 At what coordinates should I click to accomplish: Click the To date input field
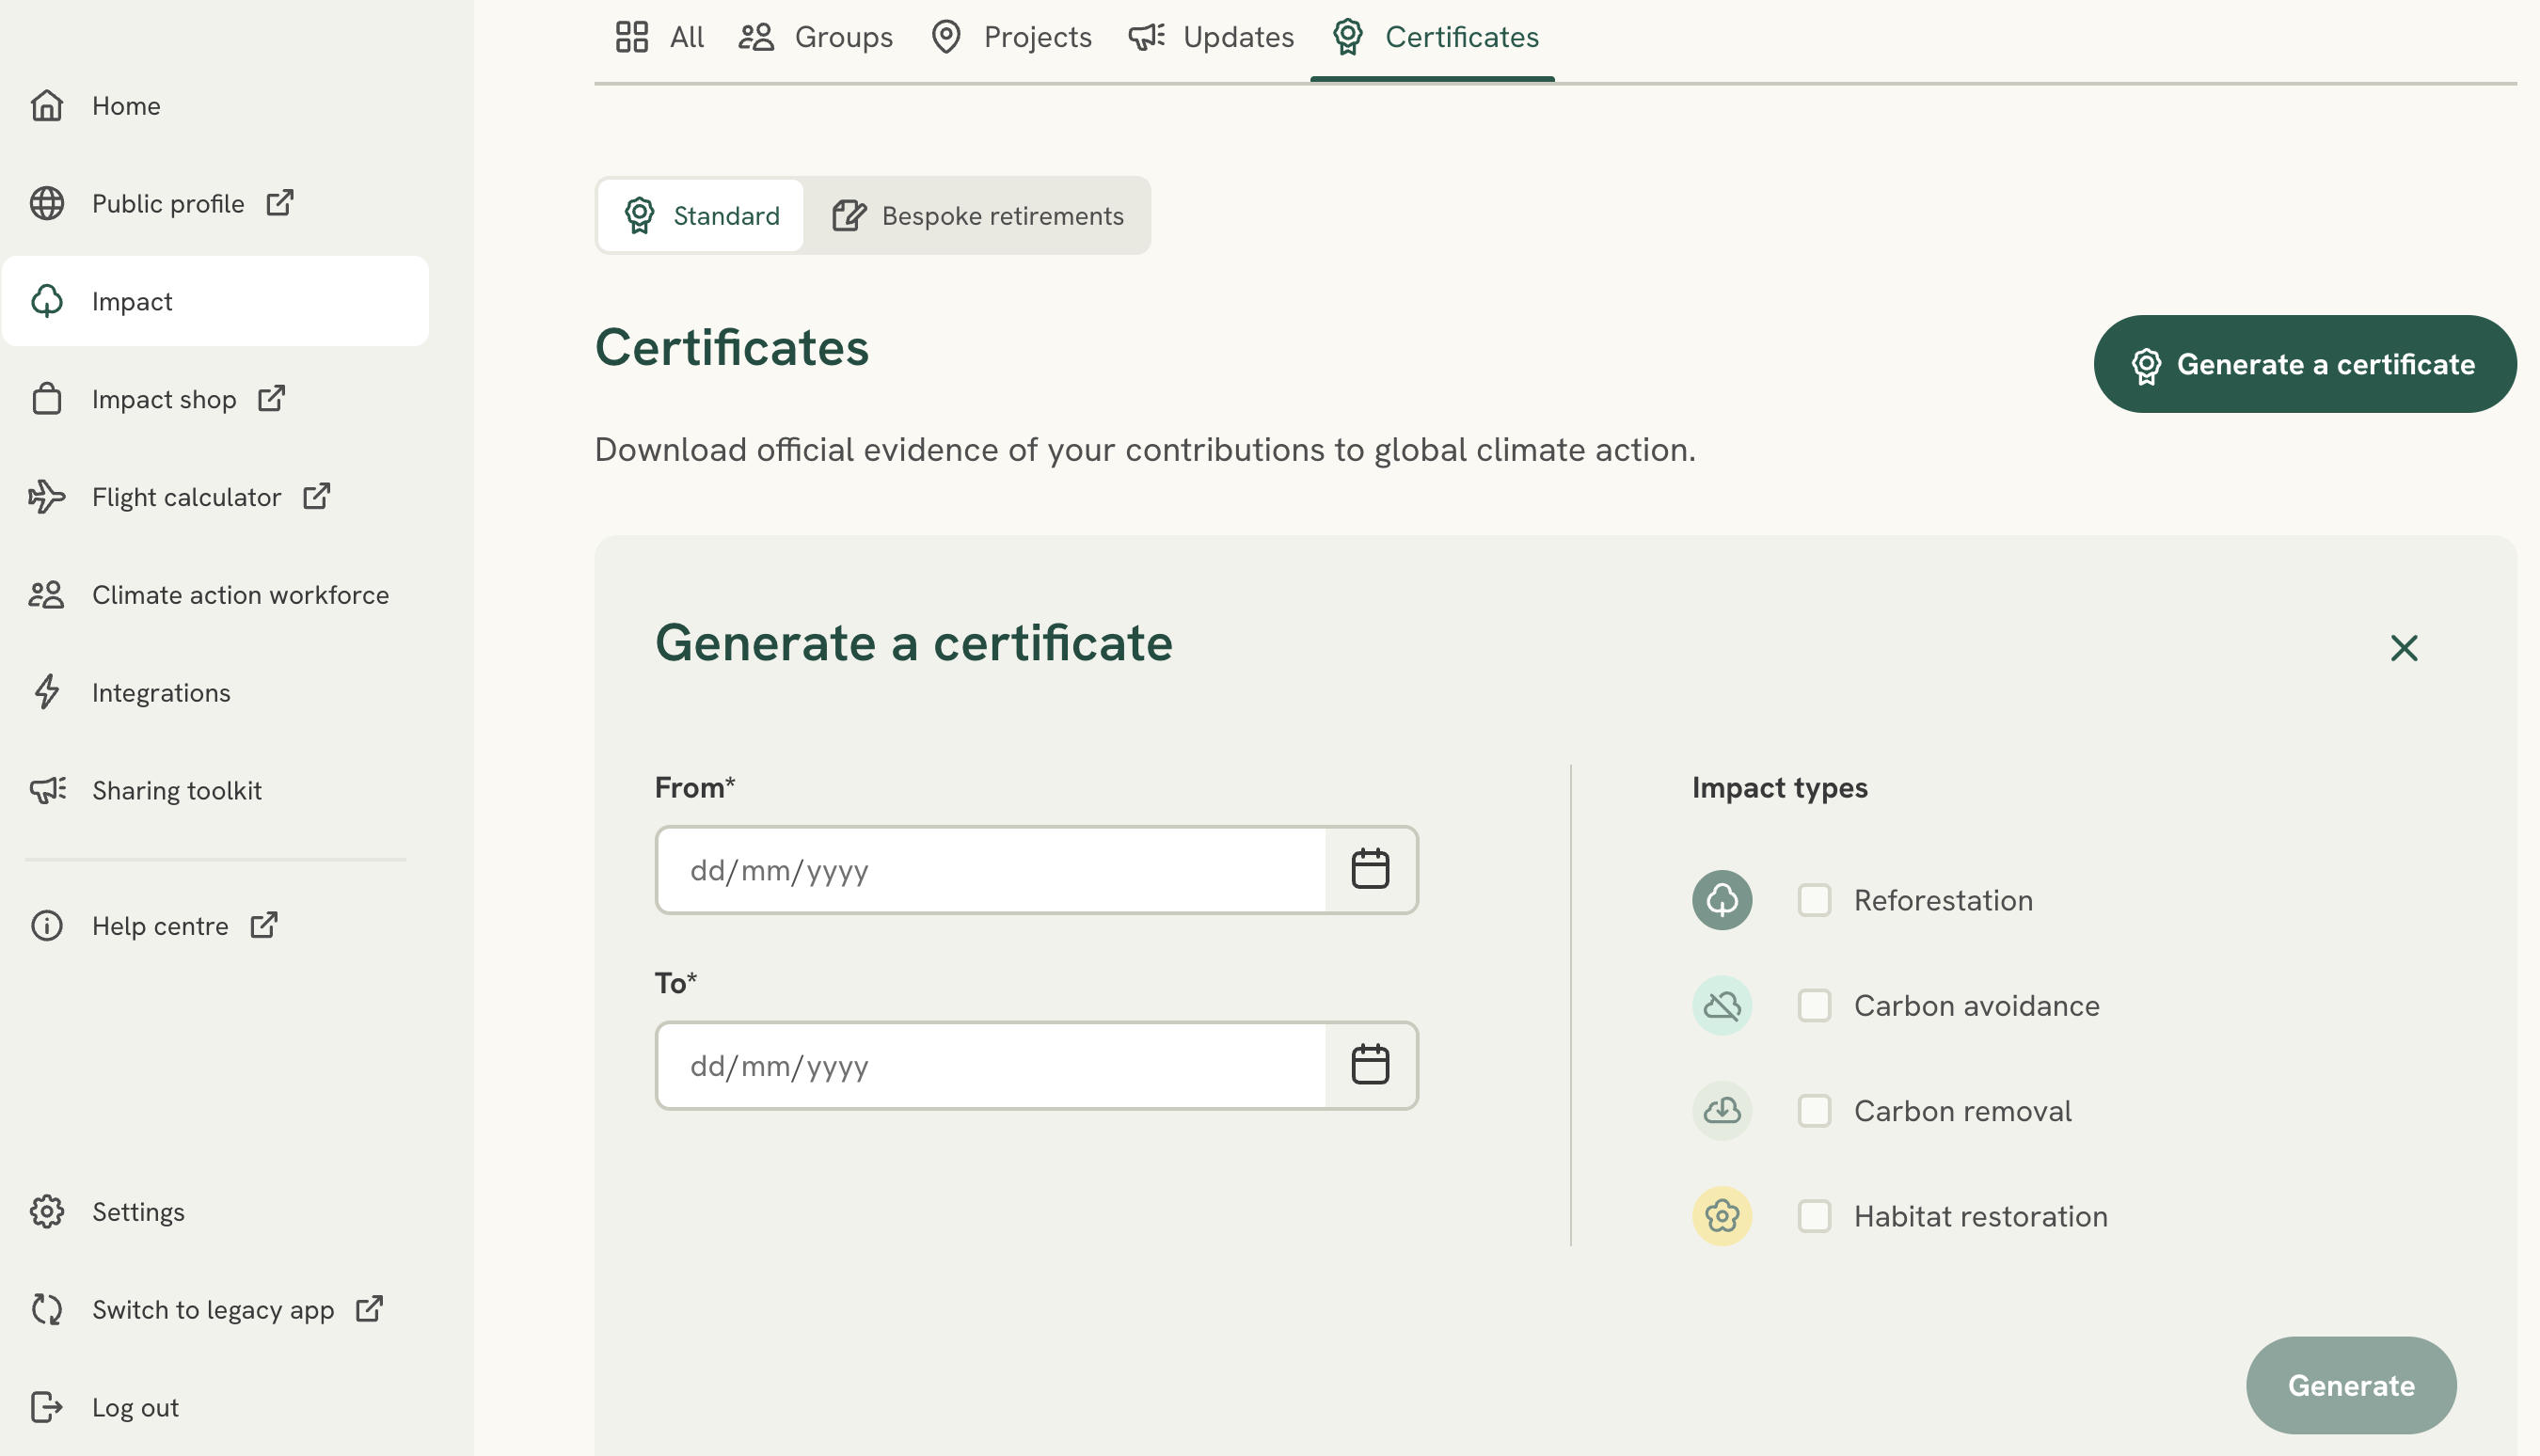(991, 1065)
